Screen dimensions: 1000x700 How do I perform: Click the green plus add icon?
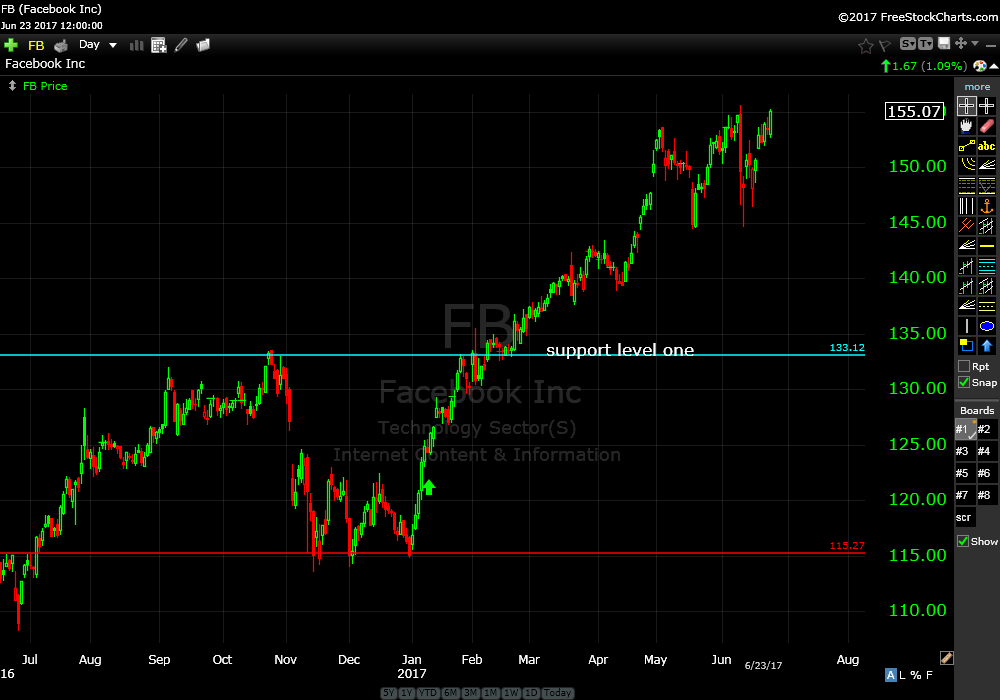click(11, 45)
